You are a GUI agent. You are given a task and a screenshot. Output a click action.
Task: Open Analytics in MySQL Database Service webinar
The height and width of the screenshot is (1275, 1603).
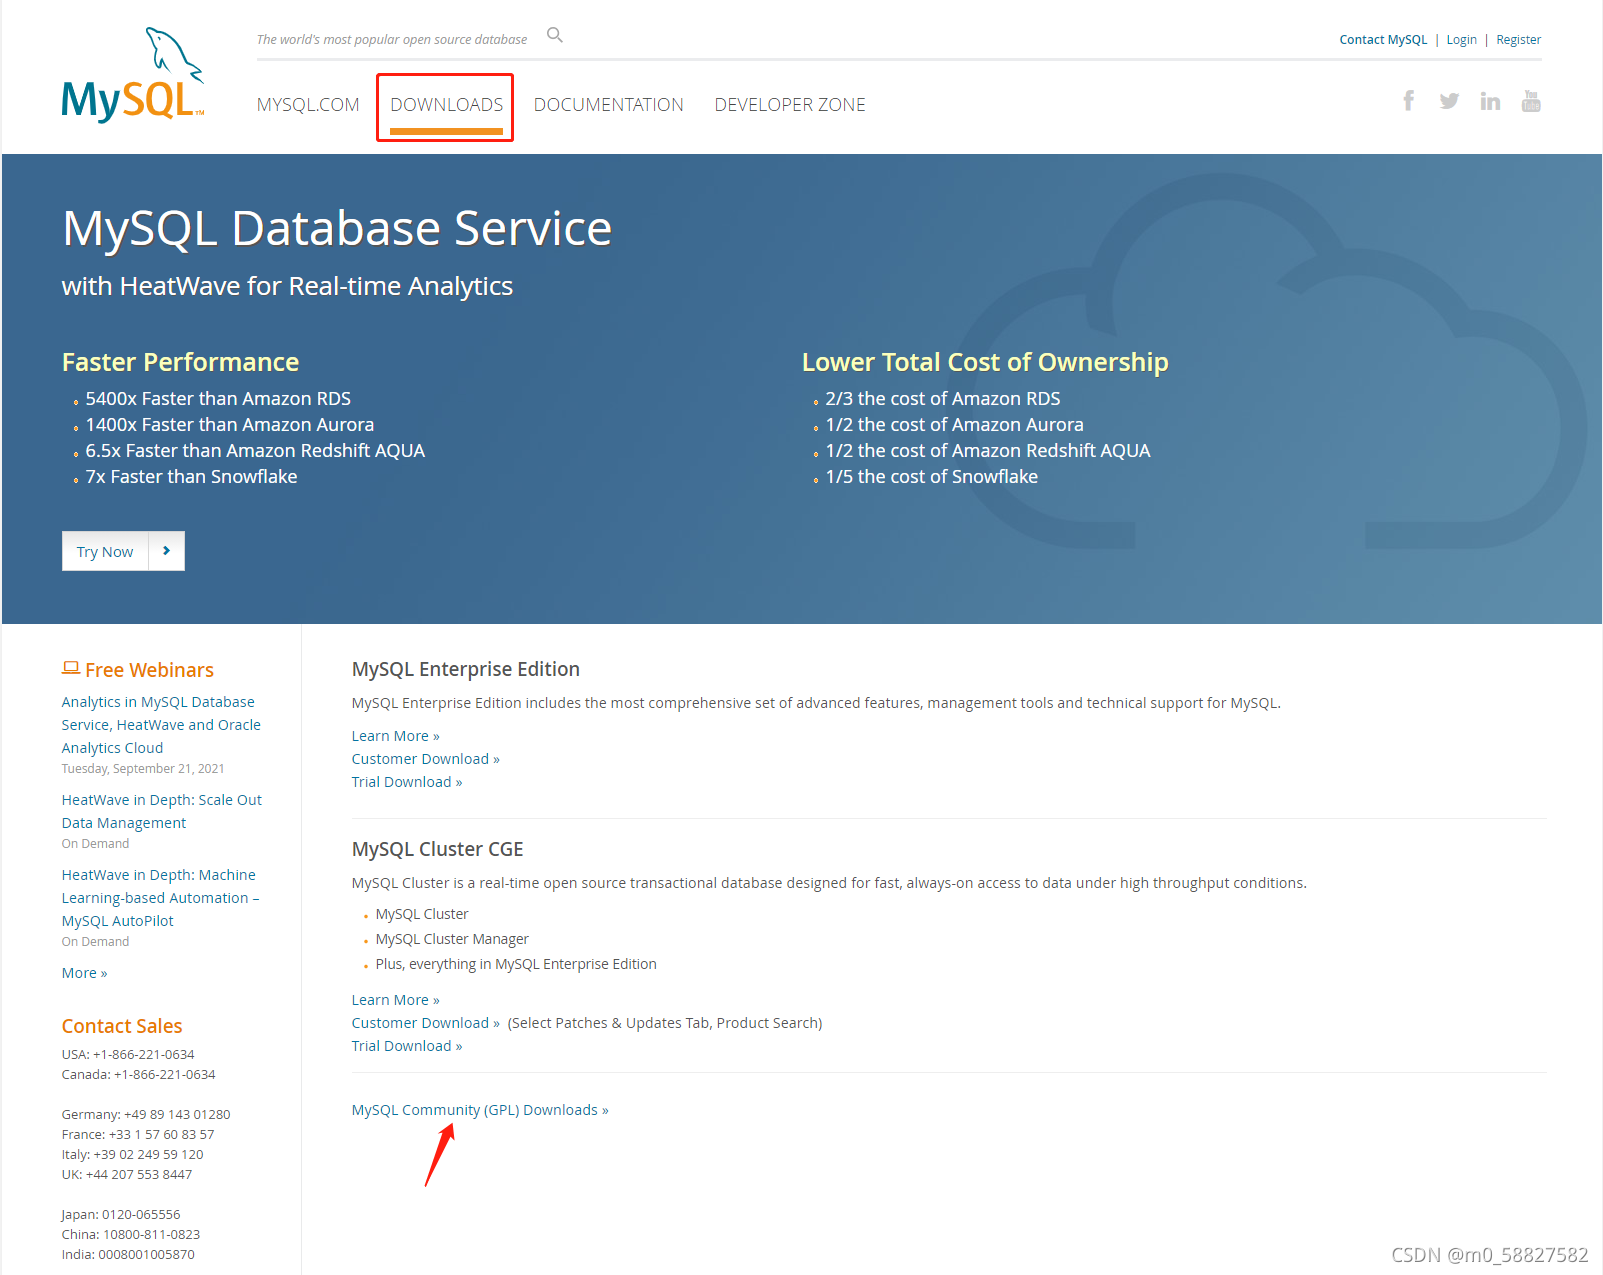point(161,725)
